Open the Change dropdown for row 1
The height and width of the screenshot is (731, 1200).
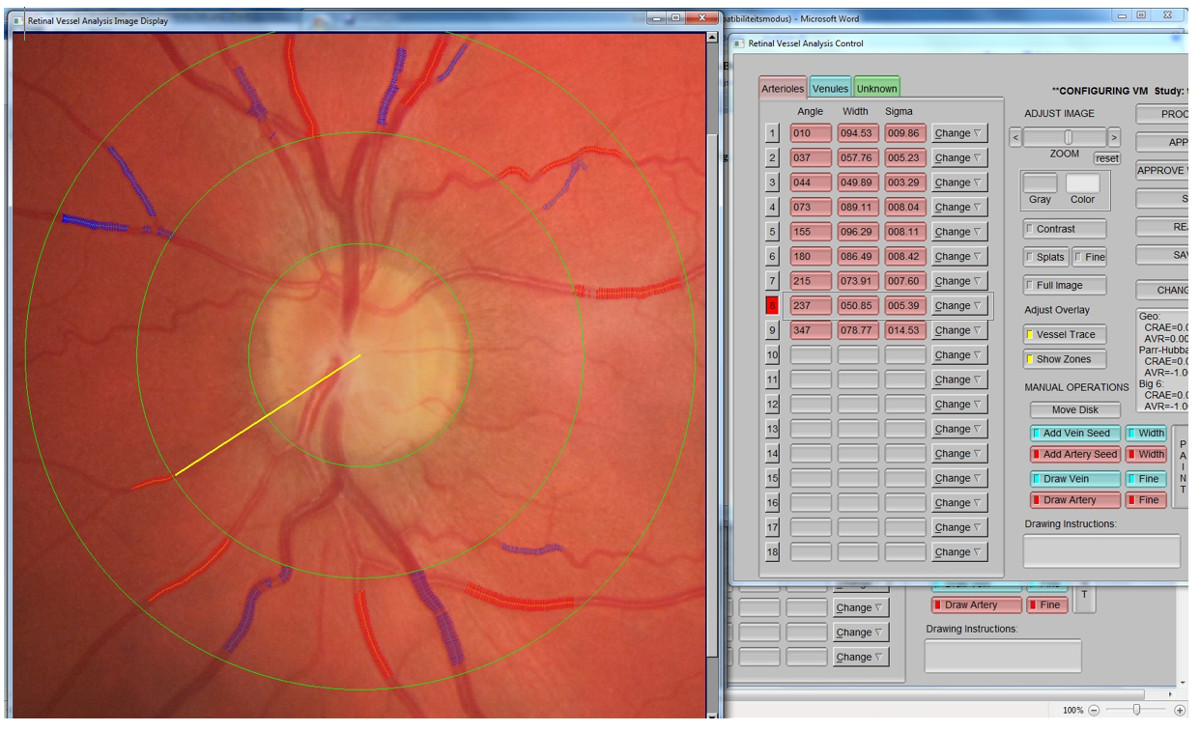pyautogui.click(x=958, y=133)
